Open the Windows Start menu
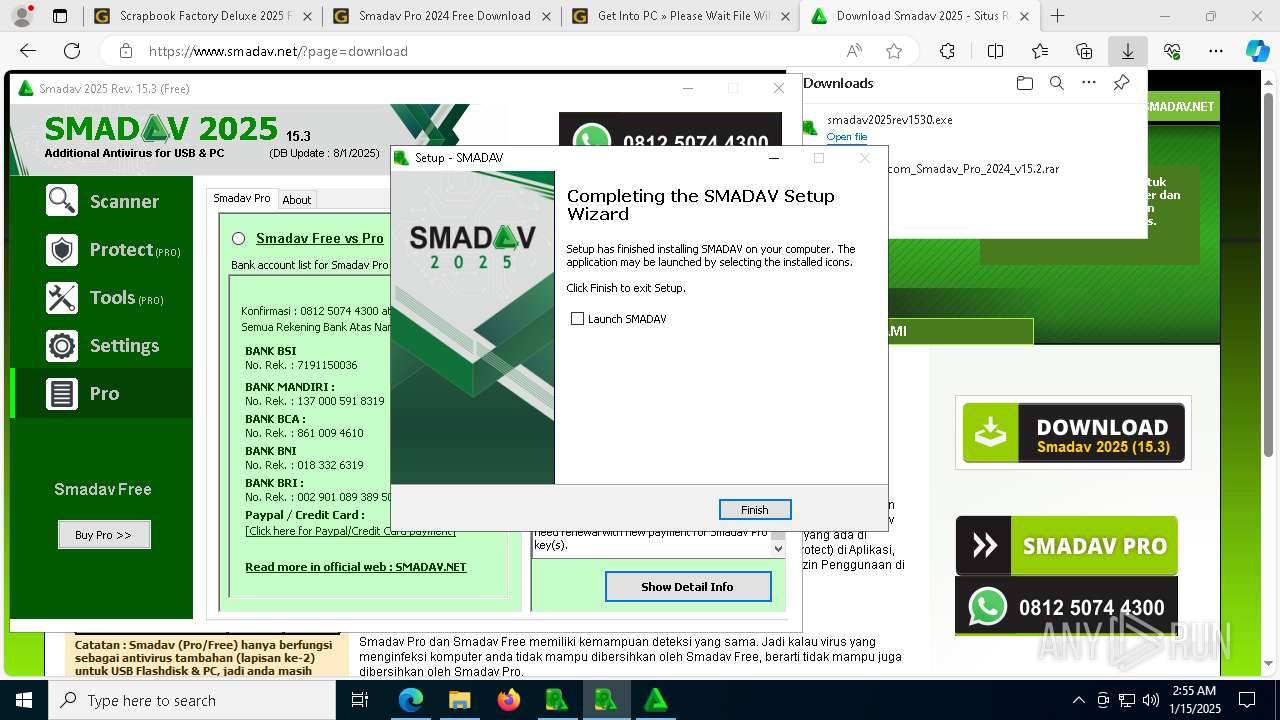 tap(24, 700)
